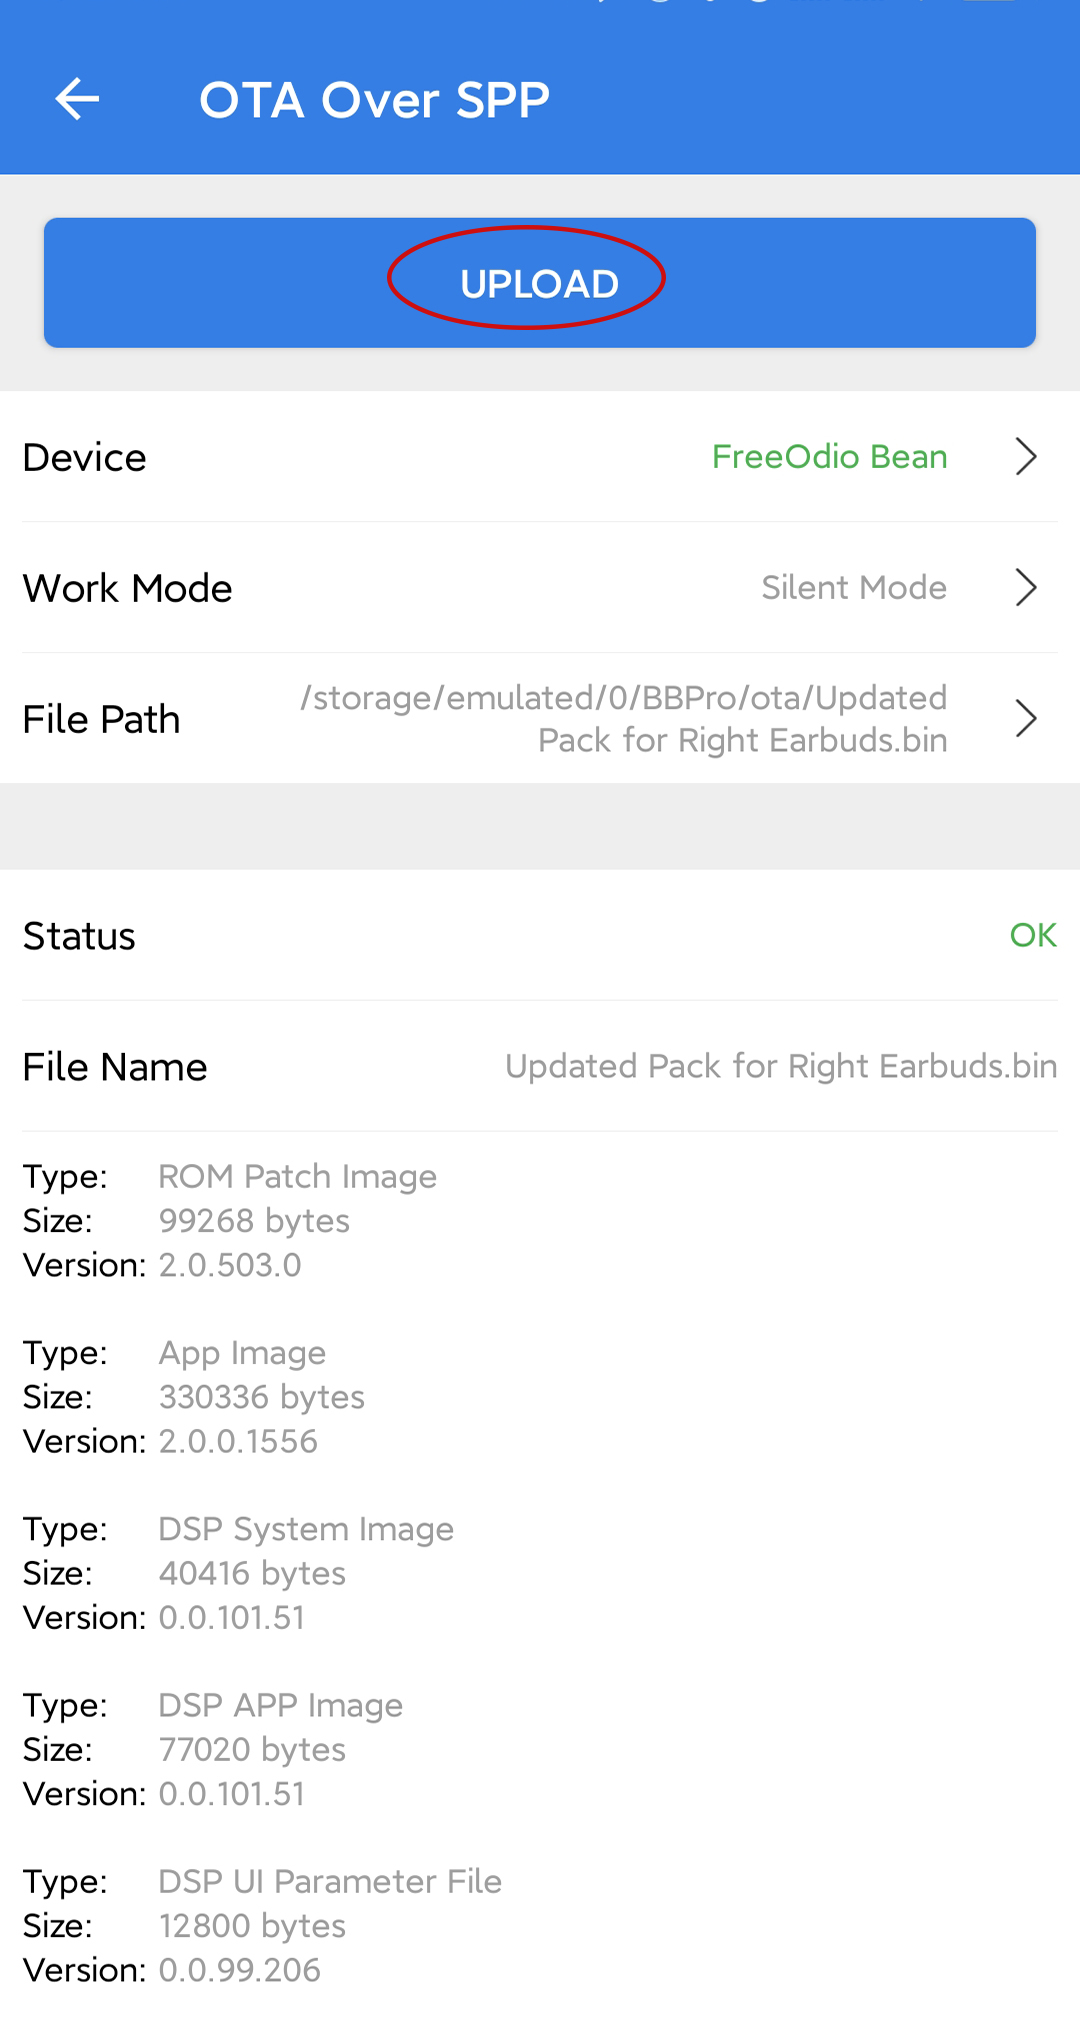
Task: Expand the Work Mode chevron
Action: [x=1026, y=588]
